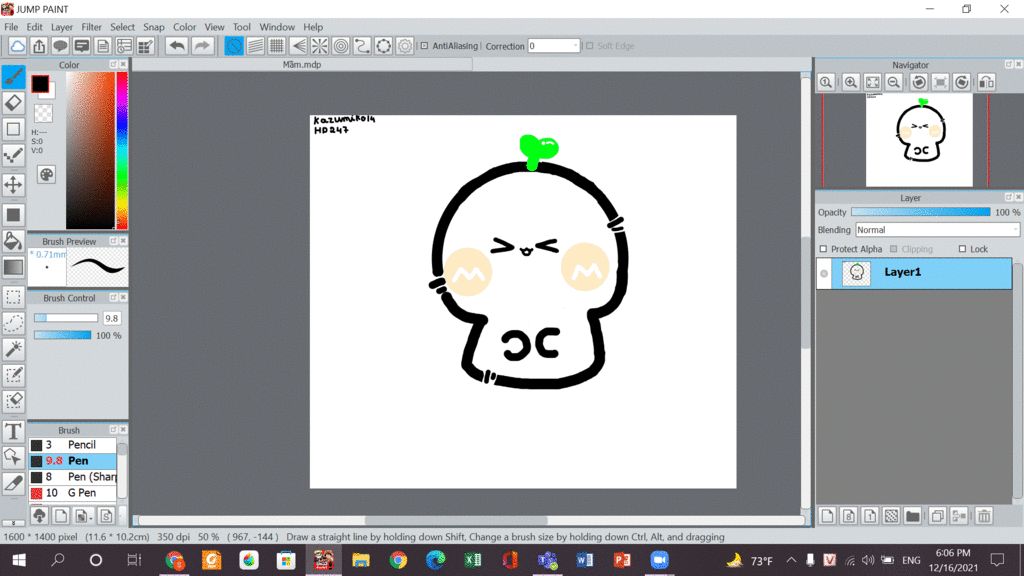The width and height of the screenshot is (1024, 576).
Task: Enable the radial snap icon
Action: (319, 46)
